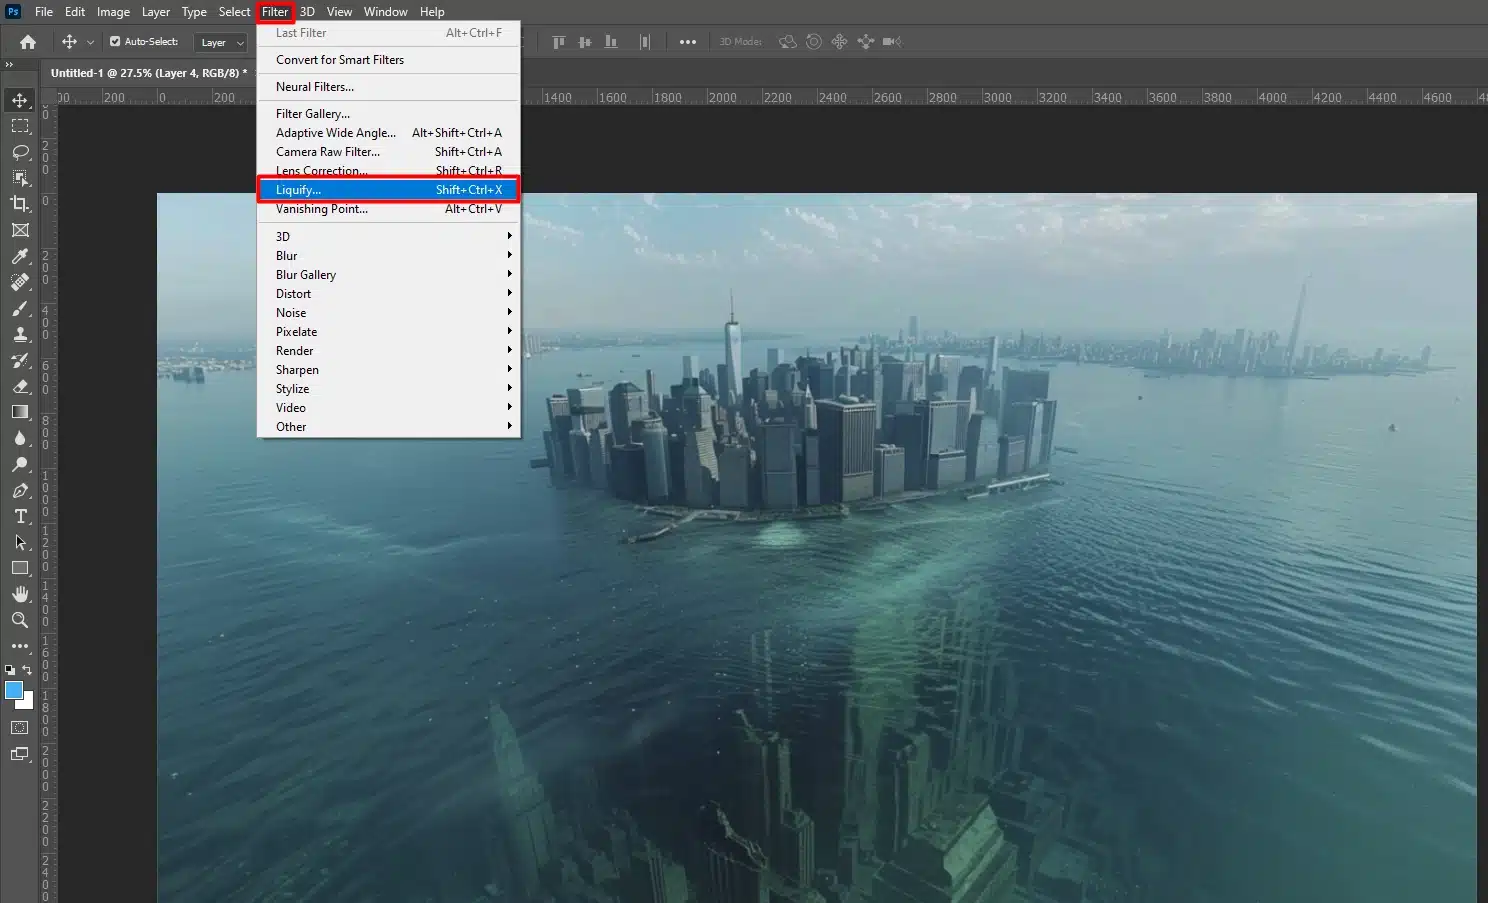Image resolution: width=1488 pixels, height=903 pixels.
Task: Toggle the Auto-Select checkbox
Action: pos(116,41)
